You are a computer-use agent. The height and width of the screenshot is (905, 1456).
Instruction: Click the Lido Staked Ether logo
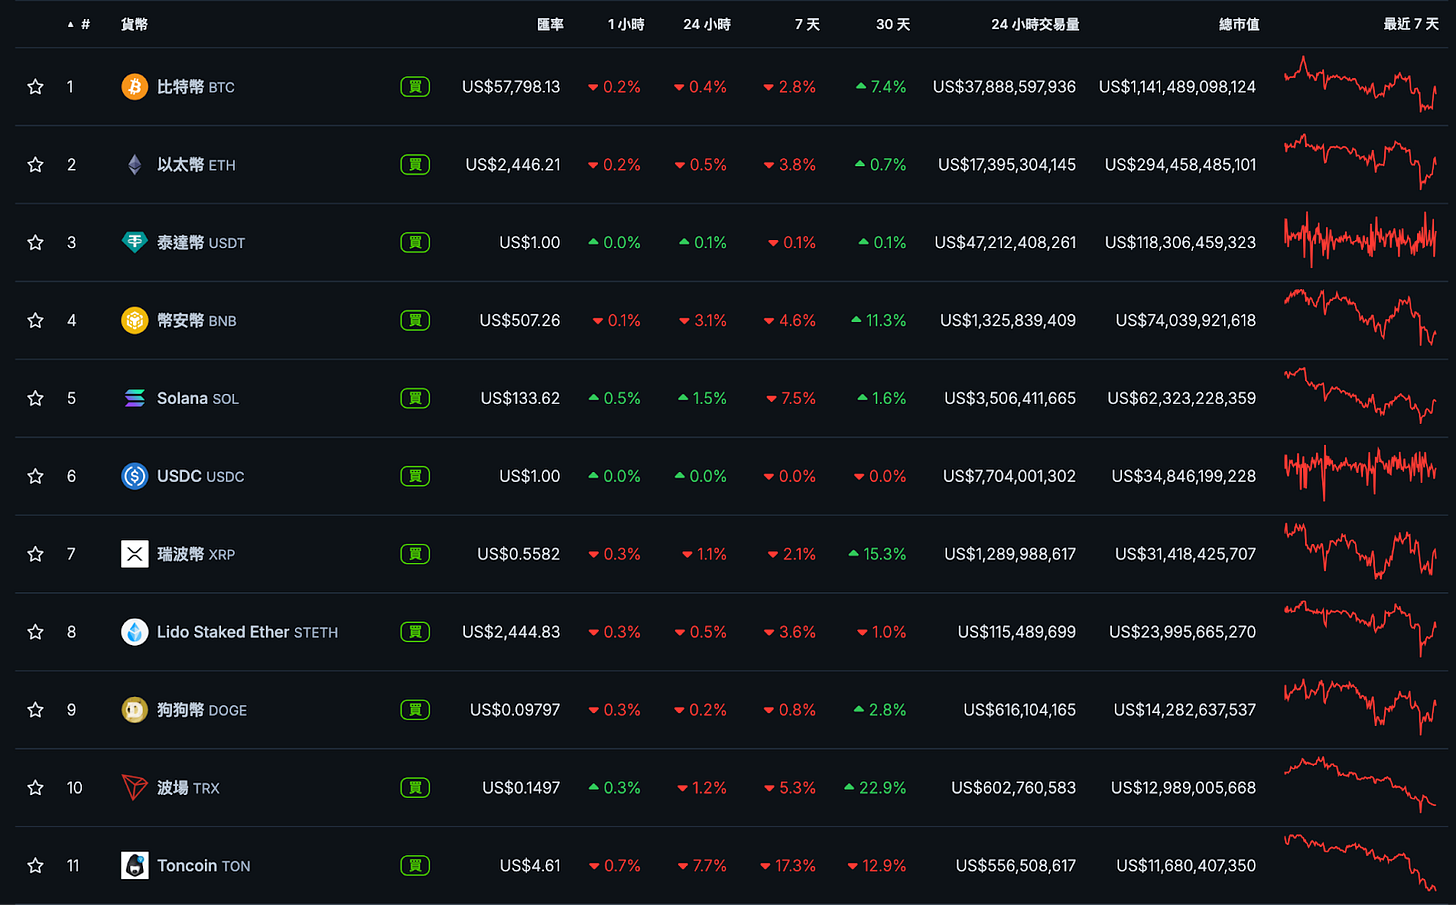134,632
